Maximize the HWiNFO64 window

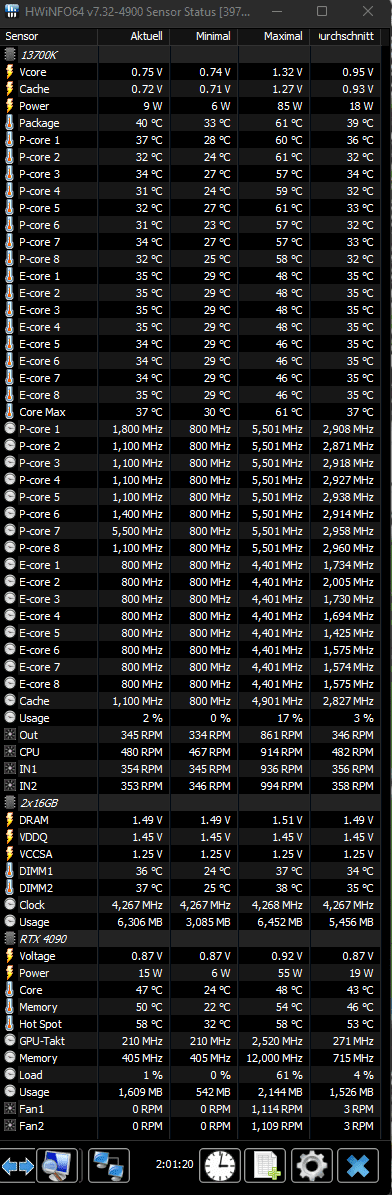[322, 11]
